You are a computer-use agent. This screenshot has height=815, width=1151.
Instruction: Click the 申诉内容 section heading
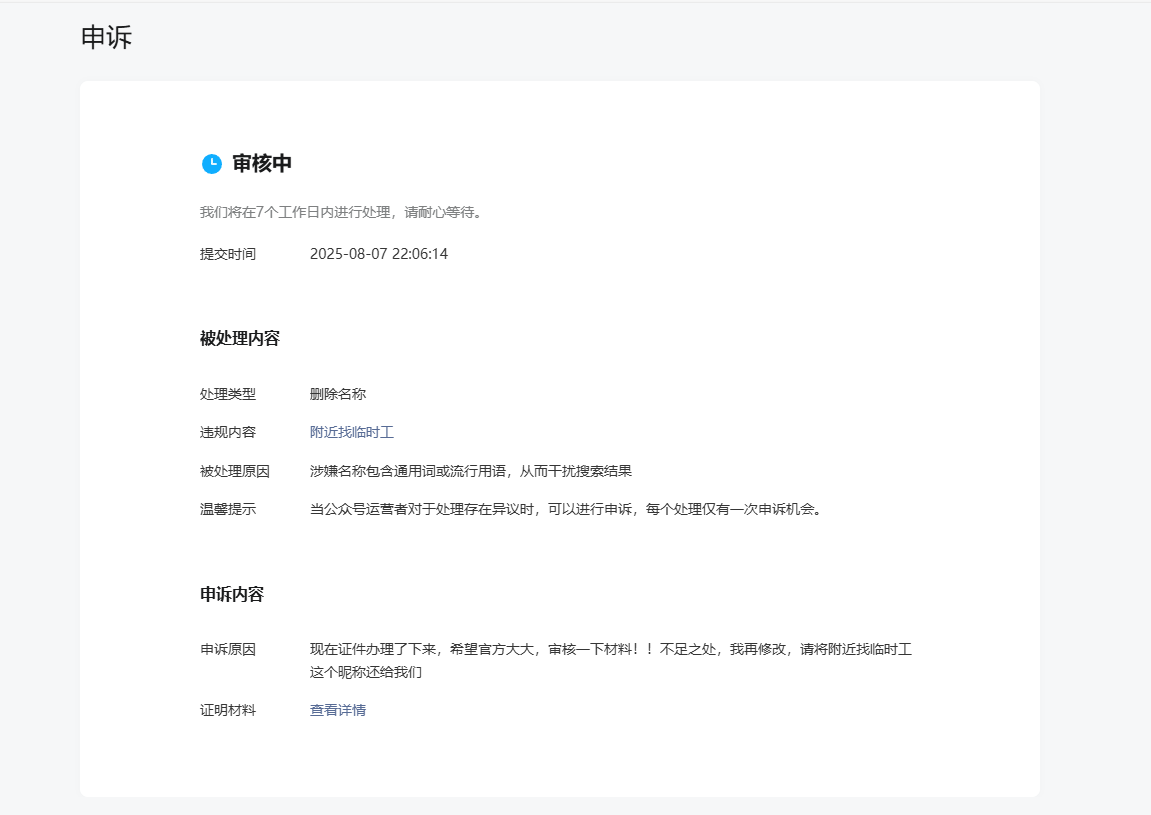(232, 595)
